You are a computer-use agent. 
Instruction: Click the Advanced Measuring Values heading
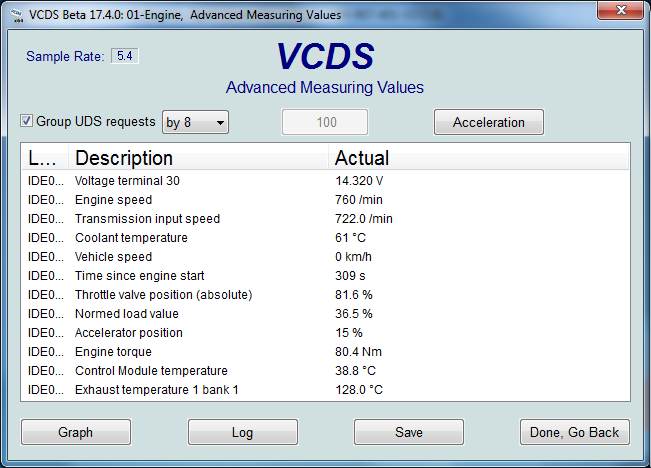pos(325,88)
